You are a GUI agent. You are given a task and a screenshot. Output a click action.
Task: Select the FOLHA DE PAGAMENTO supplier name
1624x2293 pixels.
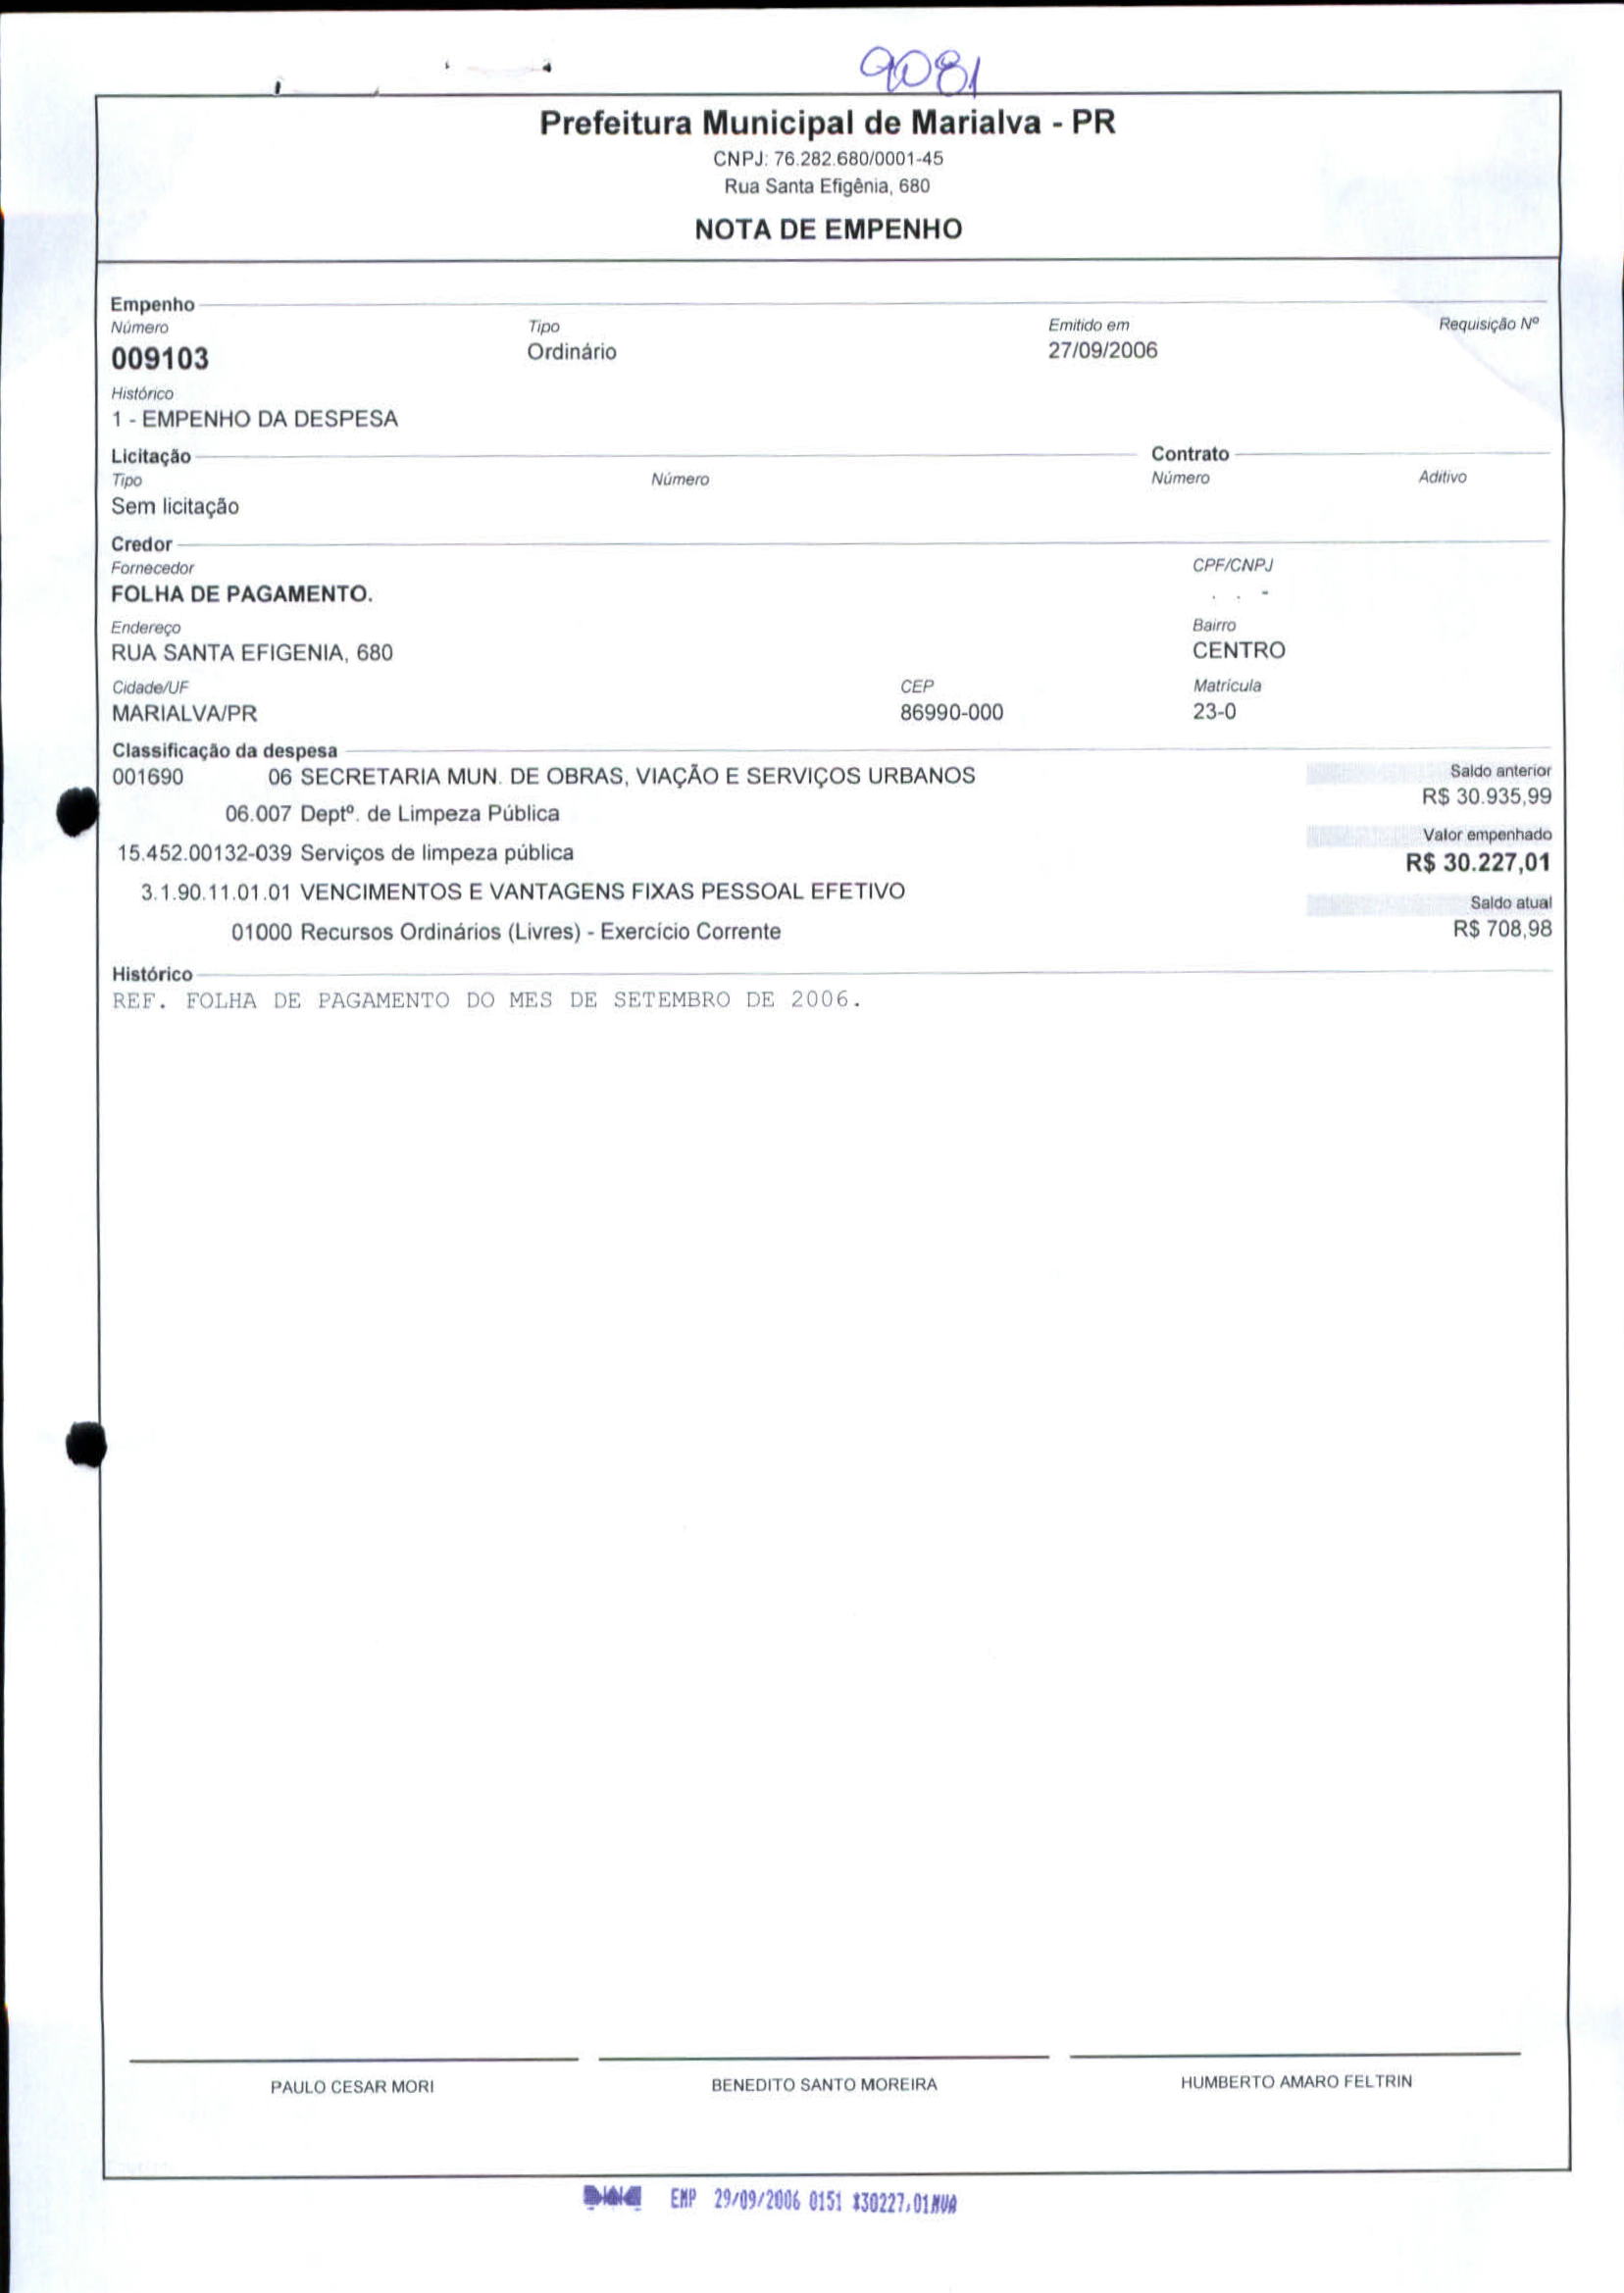coord(241,594)
